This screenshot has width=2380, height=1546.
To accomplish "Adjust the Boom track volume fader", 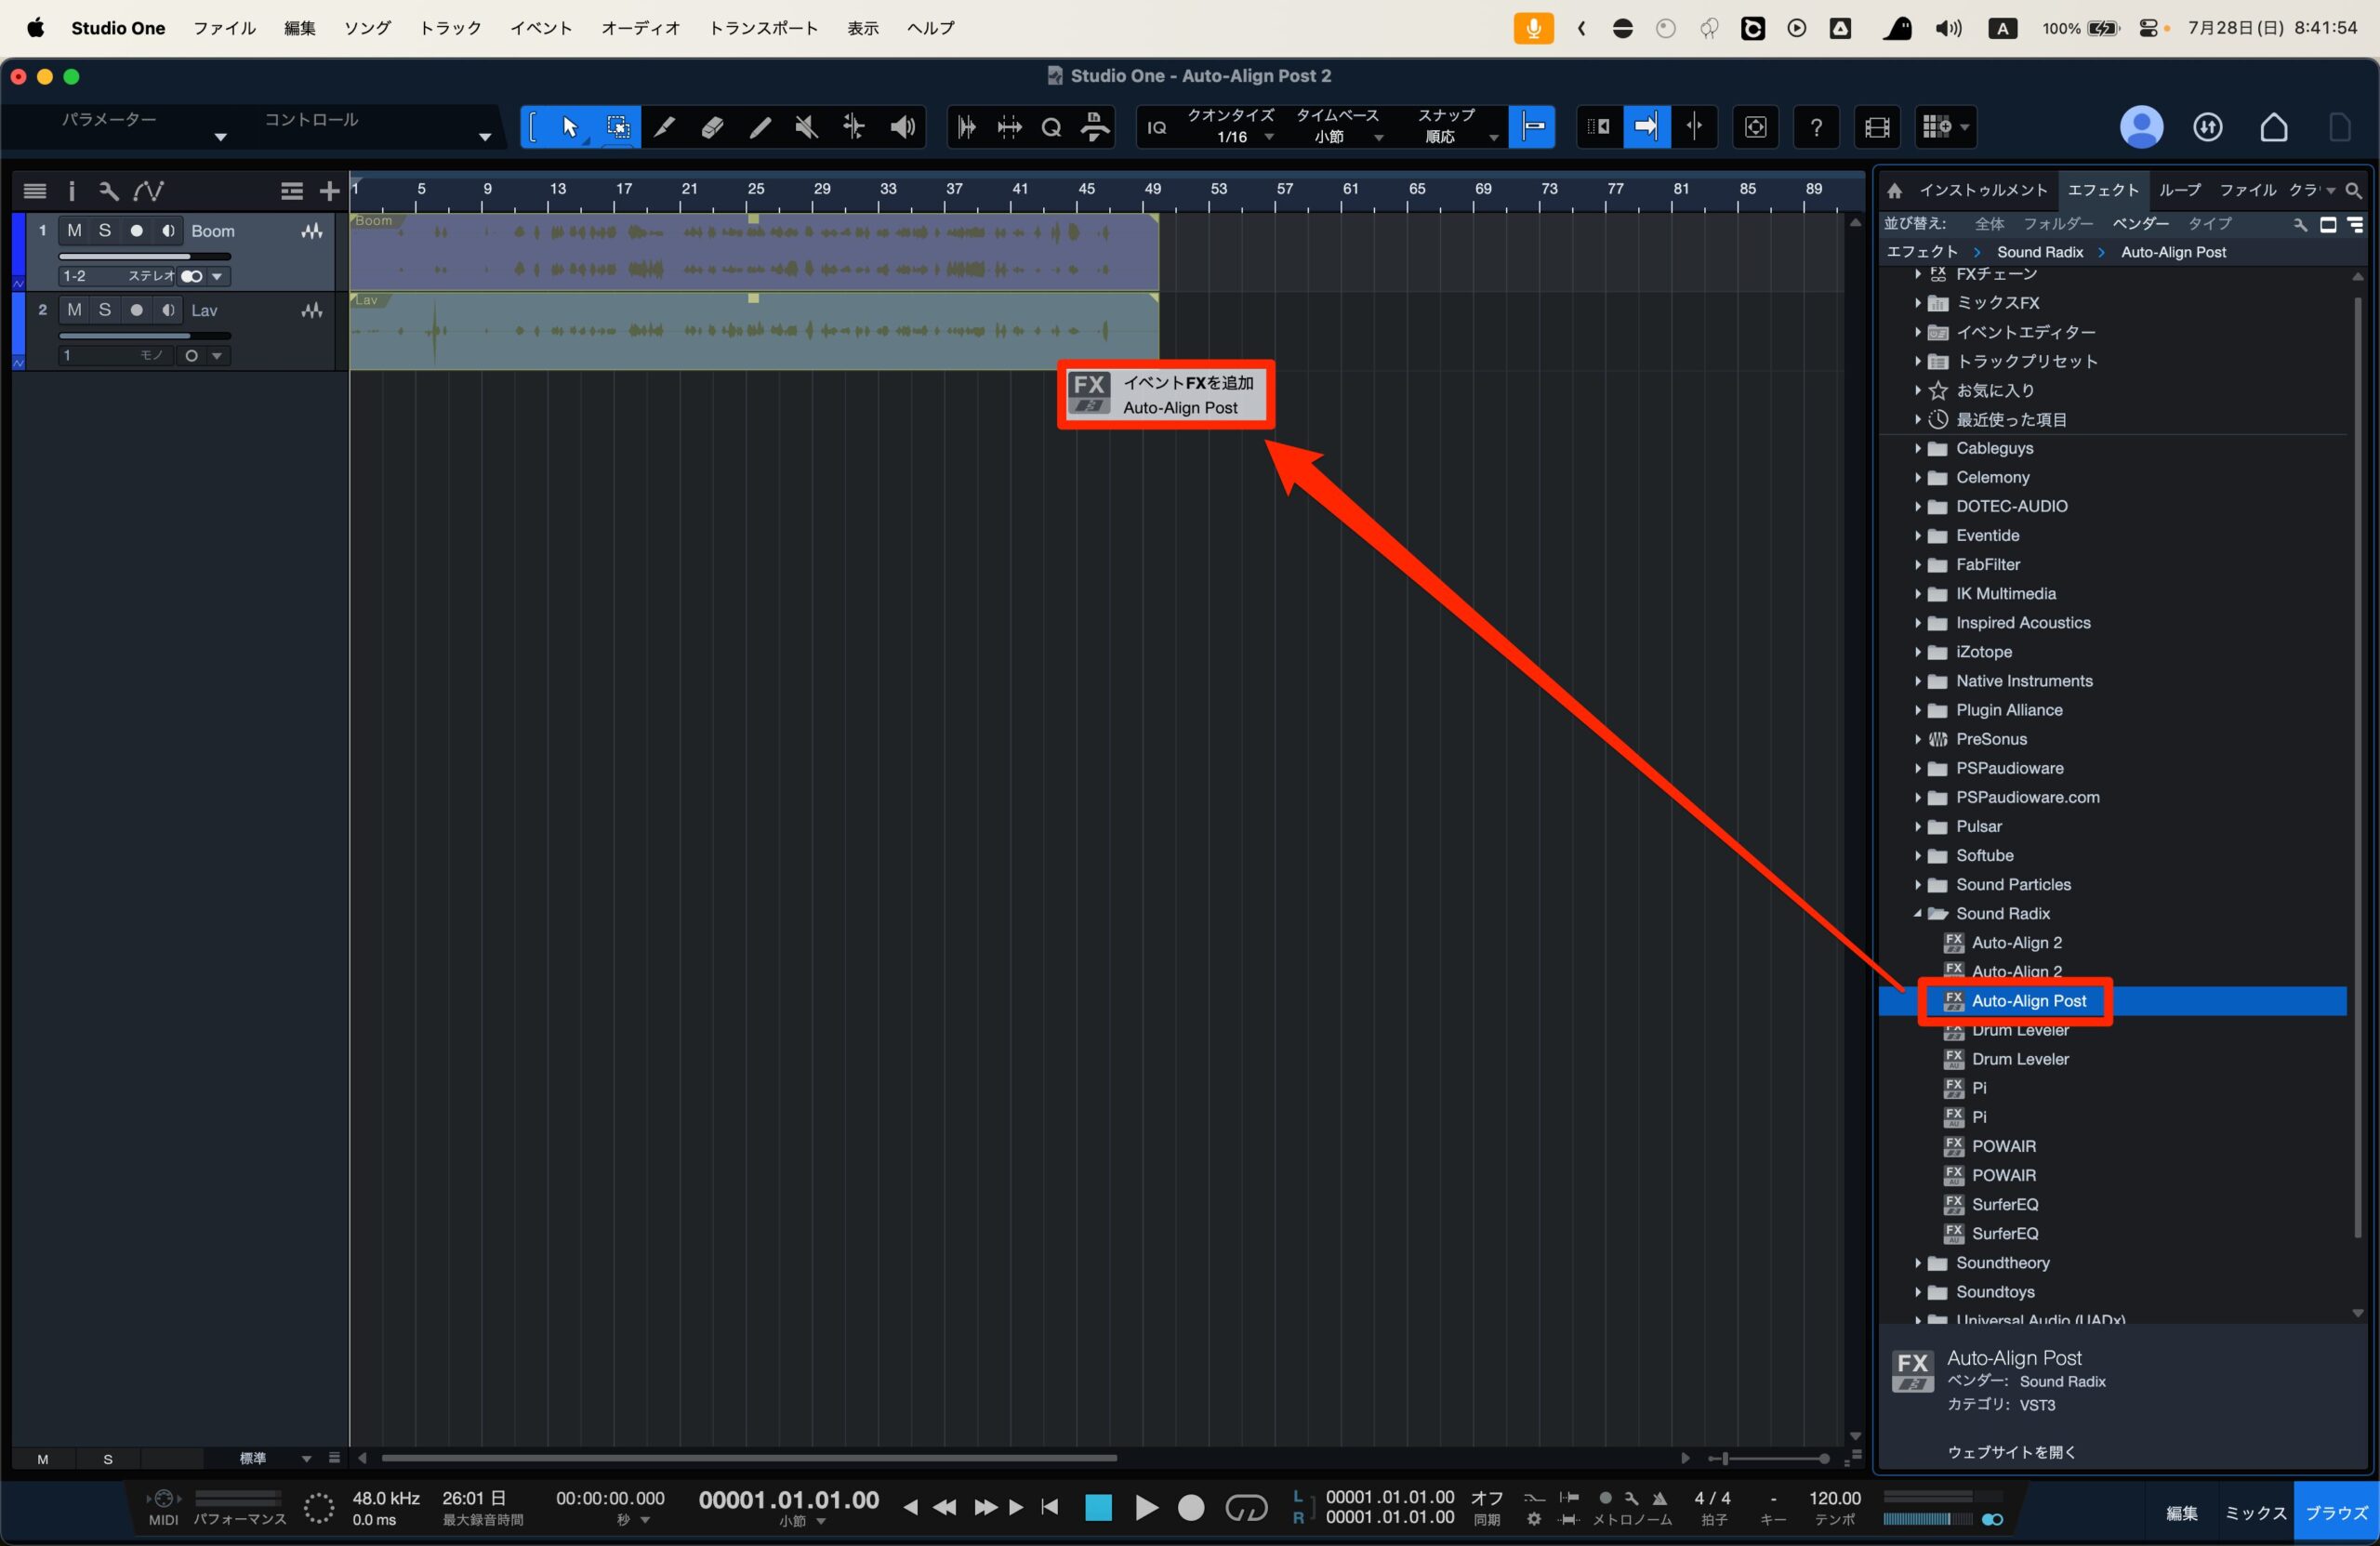I will pos(145,256).
